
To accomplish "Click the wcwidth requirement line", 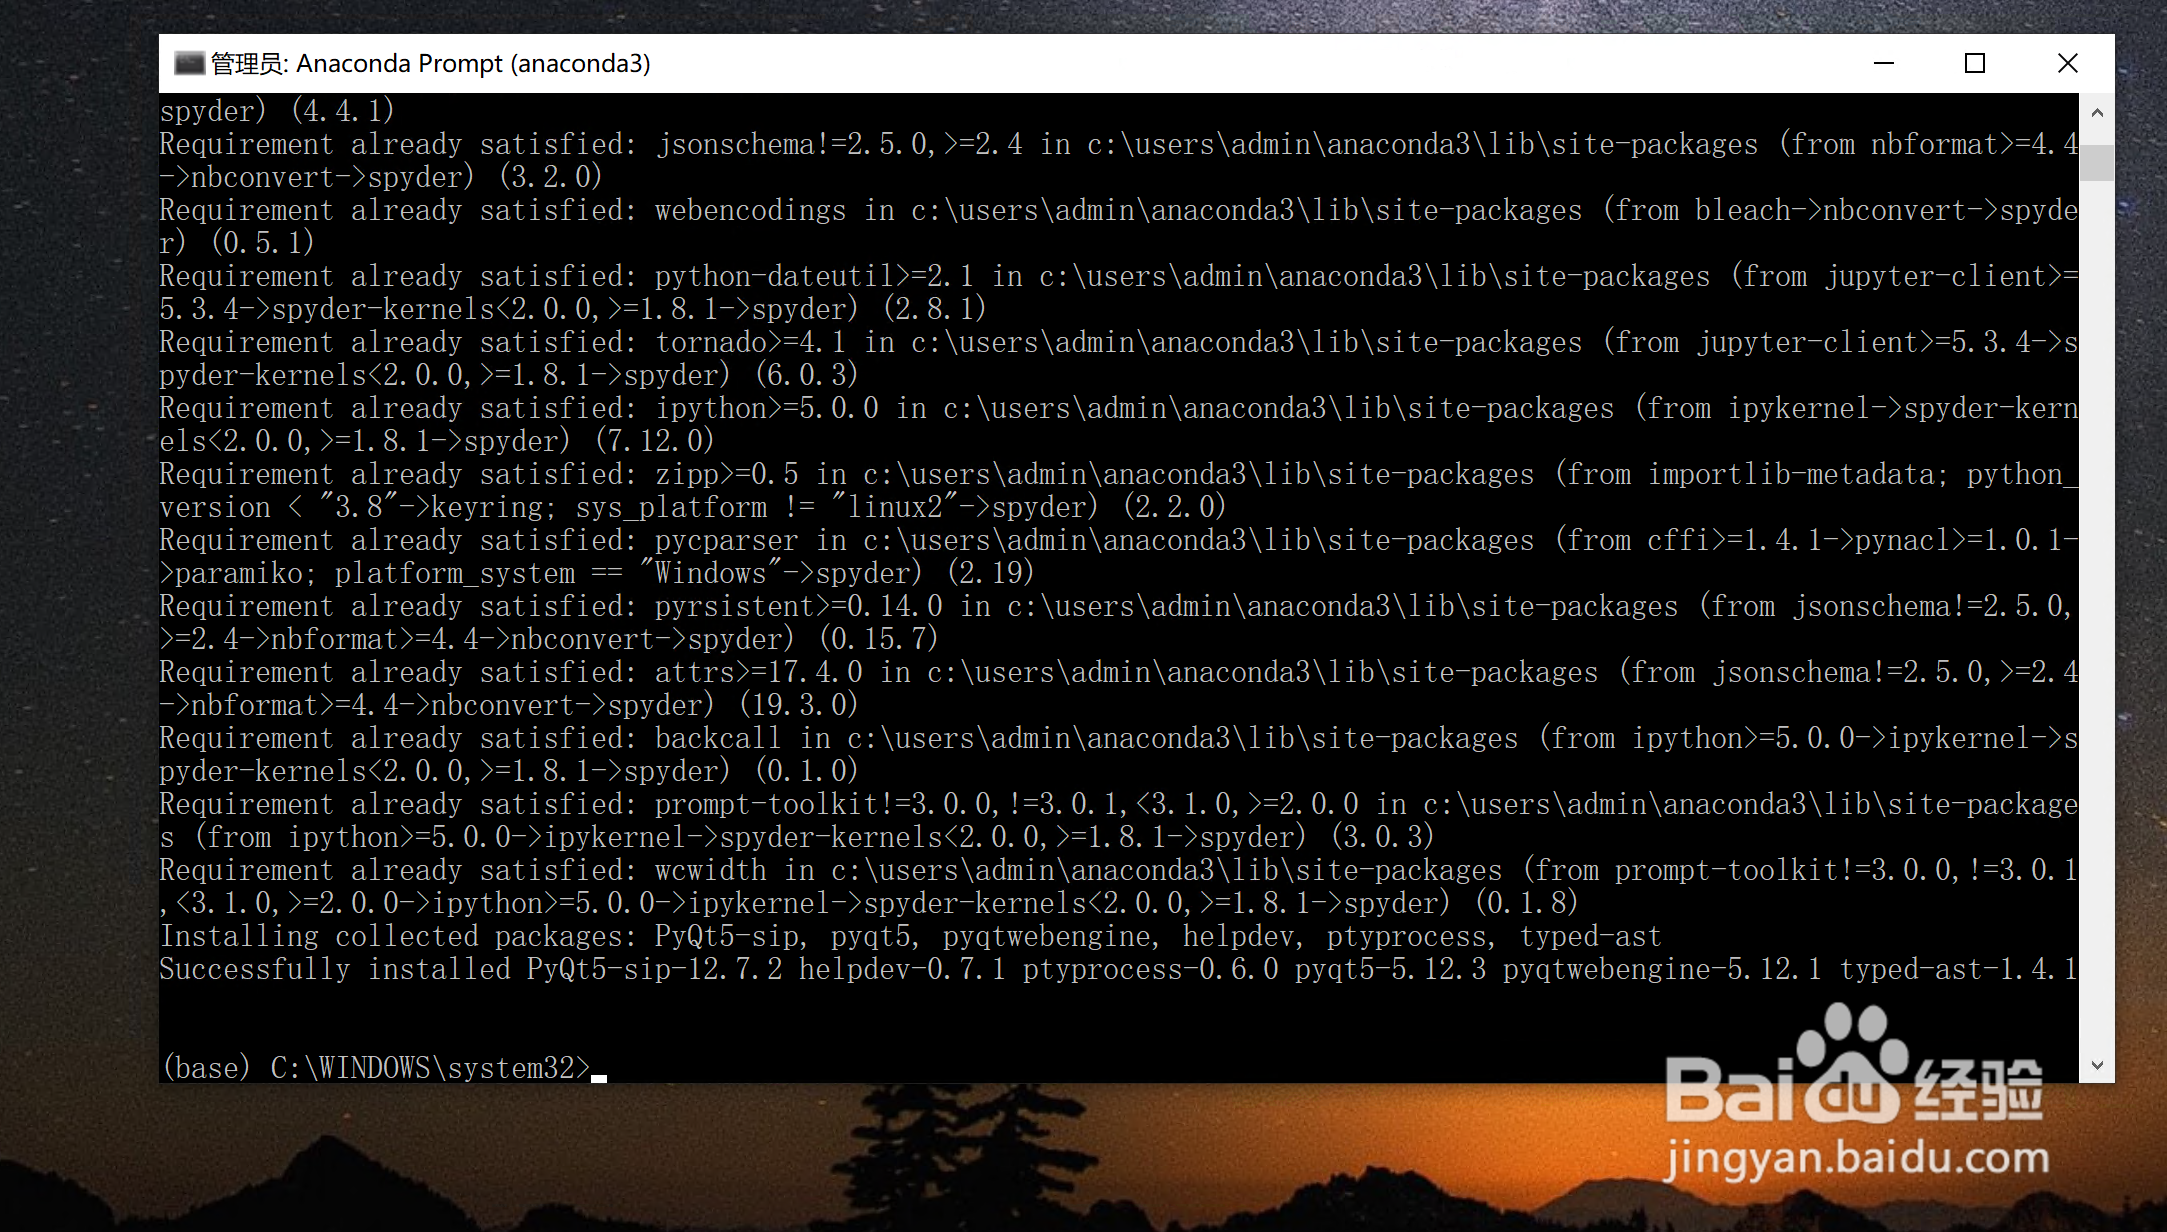I will pos(710,870).
